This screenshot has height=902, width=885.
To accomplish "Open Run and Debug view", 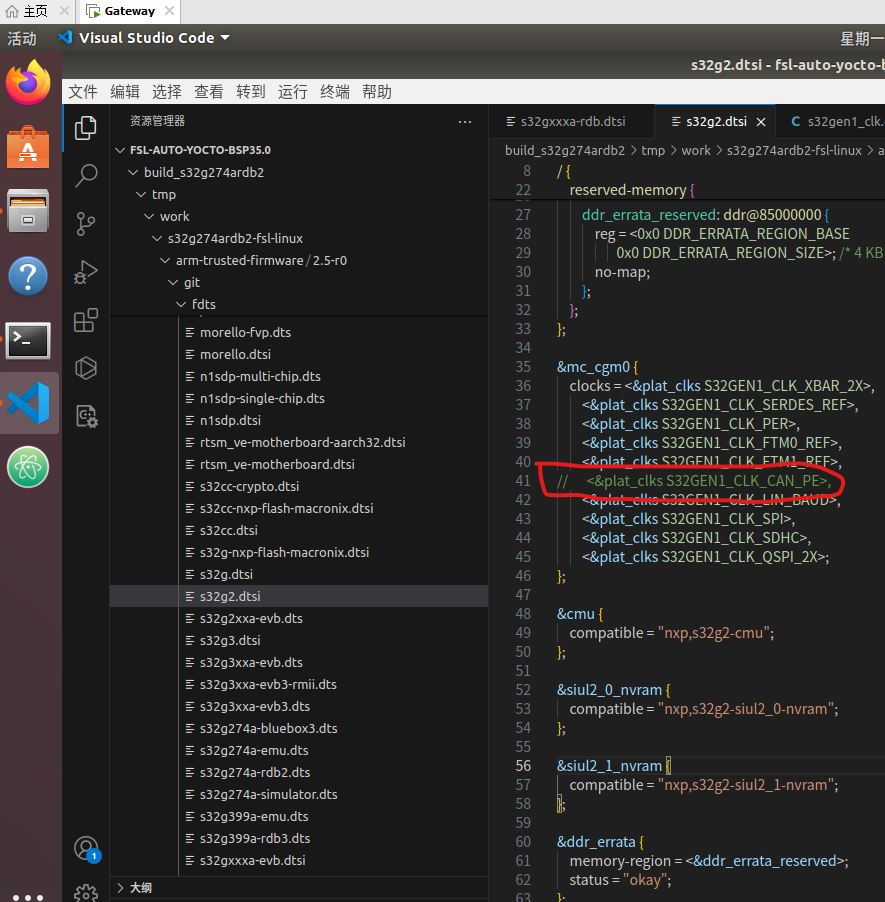I will click(86, 272).
